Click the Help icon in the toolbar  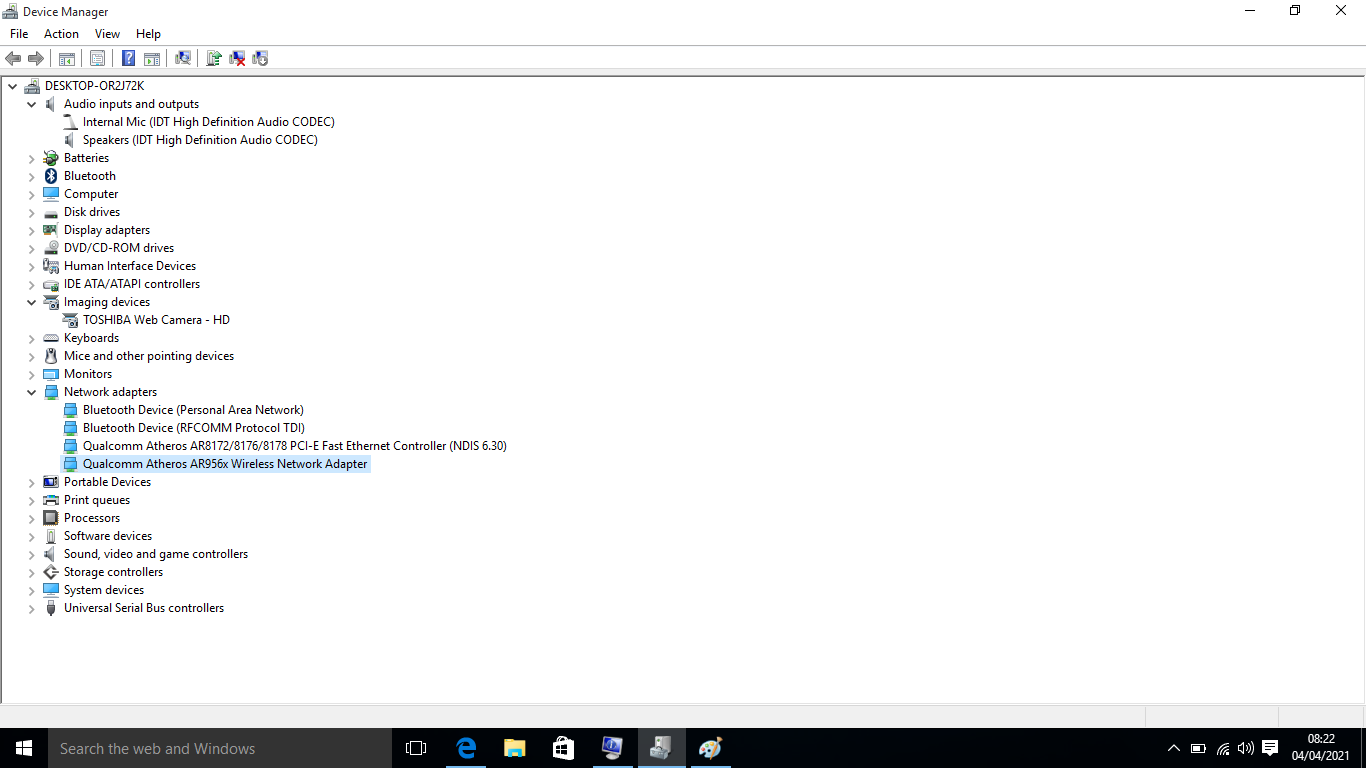pyautogui.click(x=128, y=58)
